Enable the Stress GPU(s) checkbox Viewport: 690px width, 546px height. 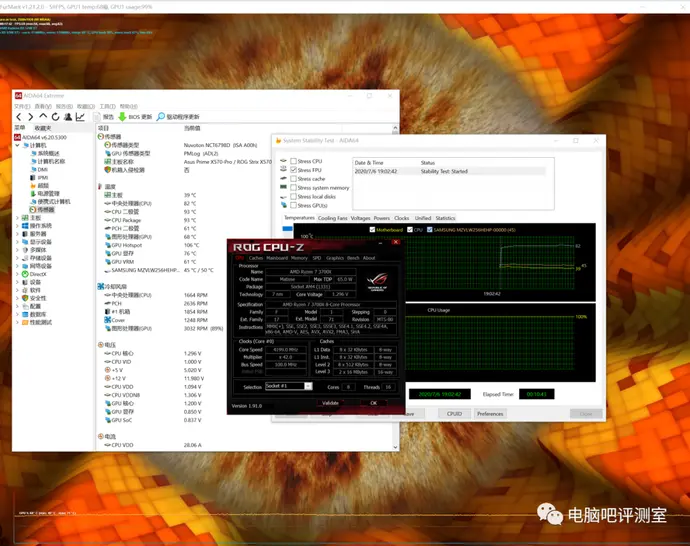point(293,205)
